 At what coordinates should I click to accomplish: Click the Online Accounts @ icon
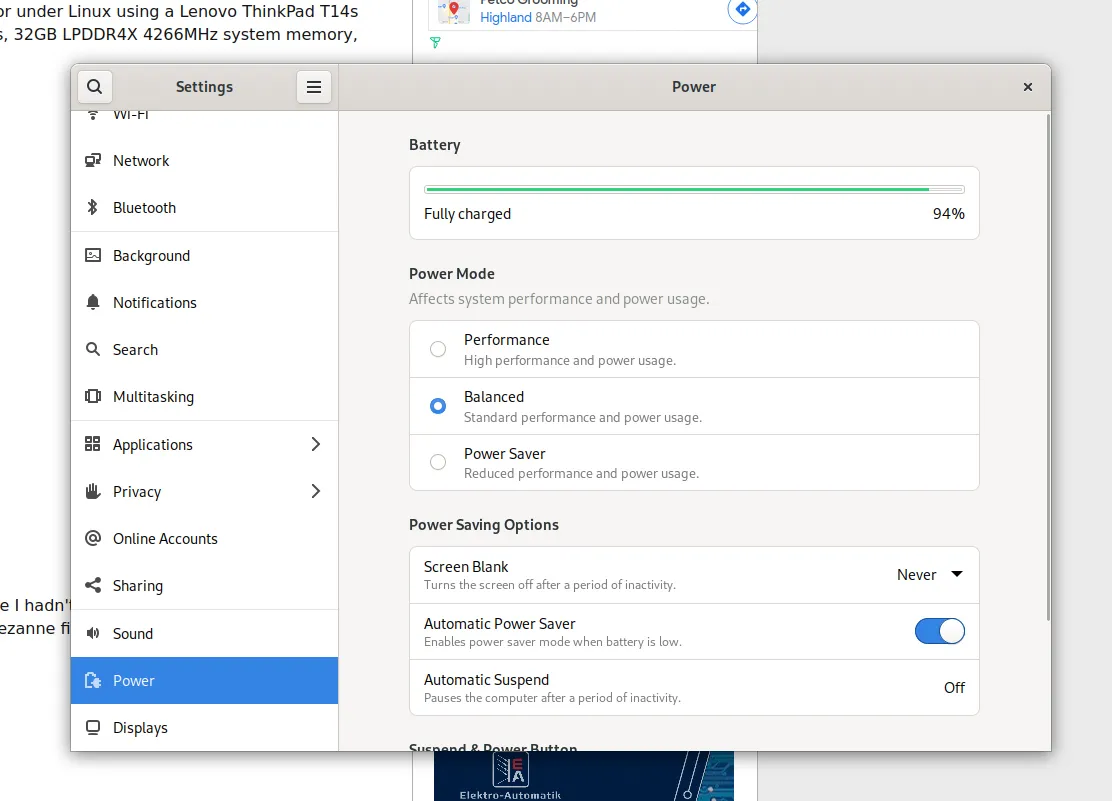93,539
